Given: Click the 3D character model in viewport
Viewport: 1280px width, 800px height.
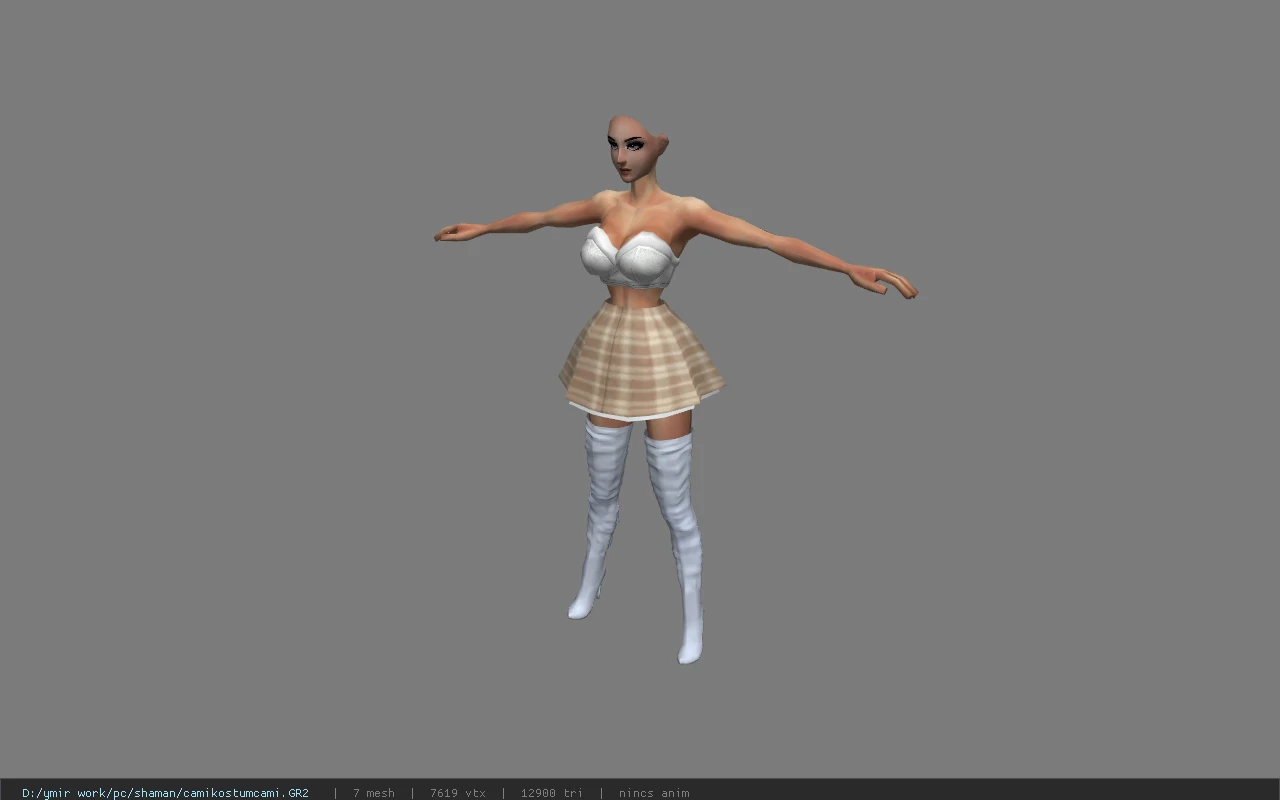Looking at the screenshot, I should [675, 389].
